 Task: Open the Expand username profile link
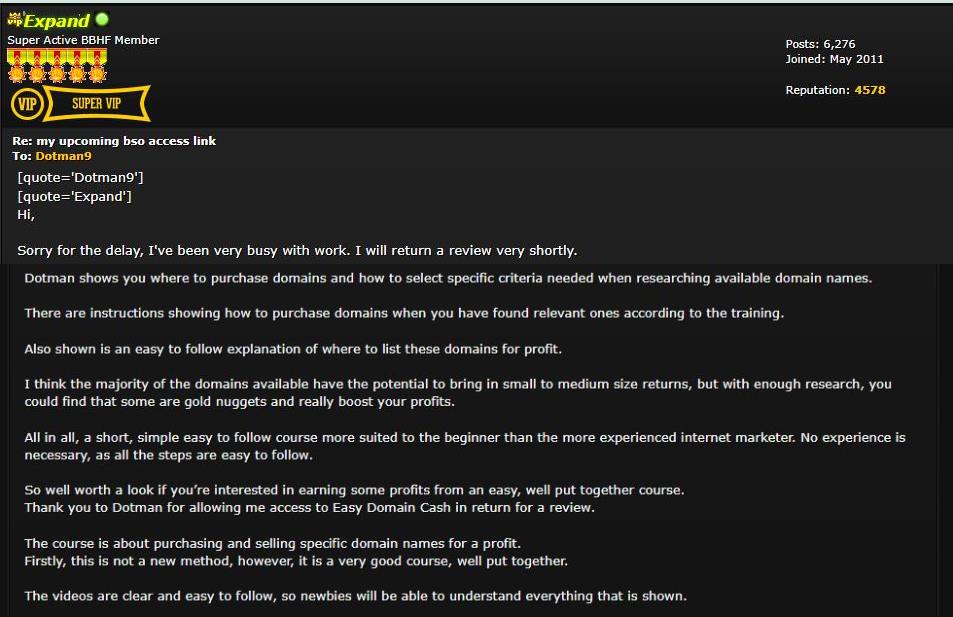[57, 21]
